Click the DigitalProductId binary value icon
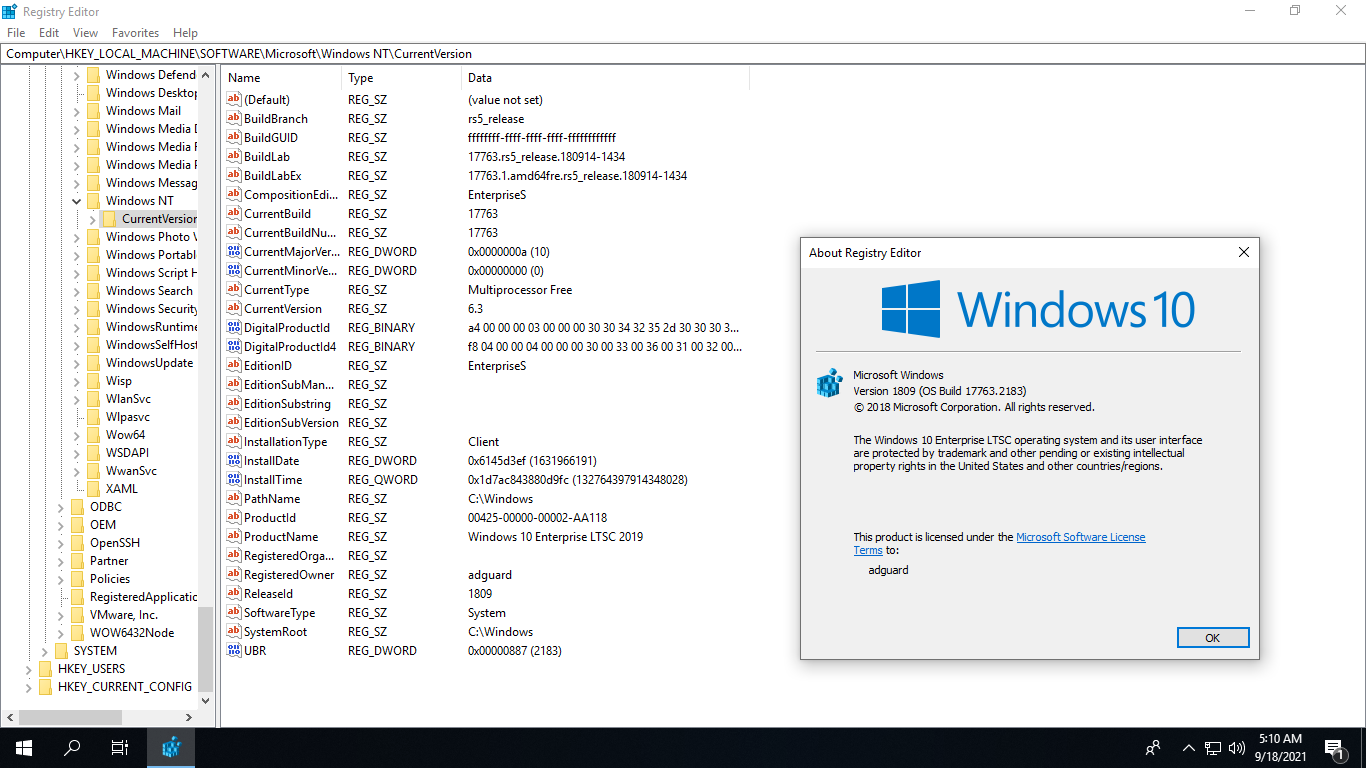Screen dimensions: 1366x768 pyautogui.click(x=234, y=328)
